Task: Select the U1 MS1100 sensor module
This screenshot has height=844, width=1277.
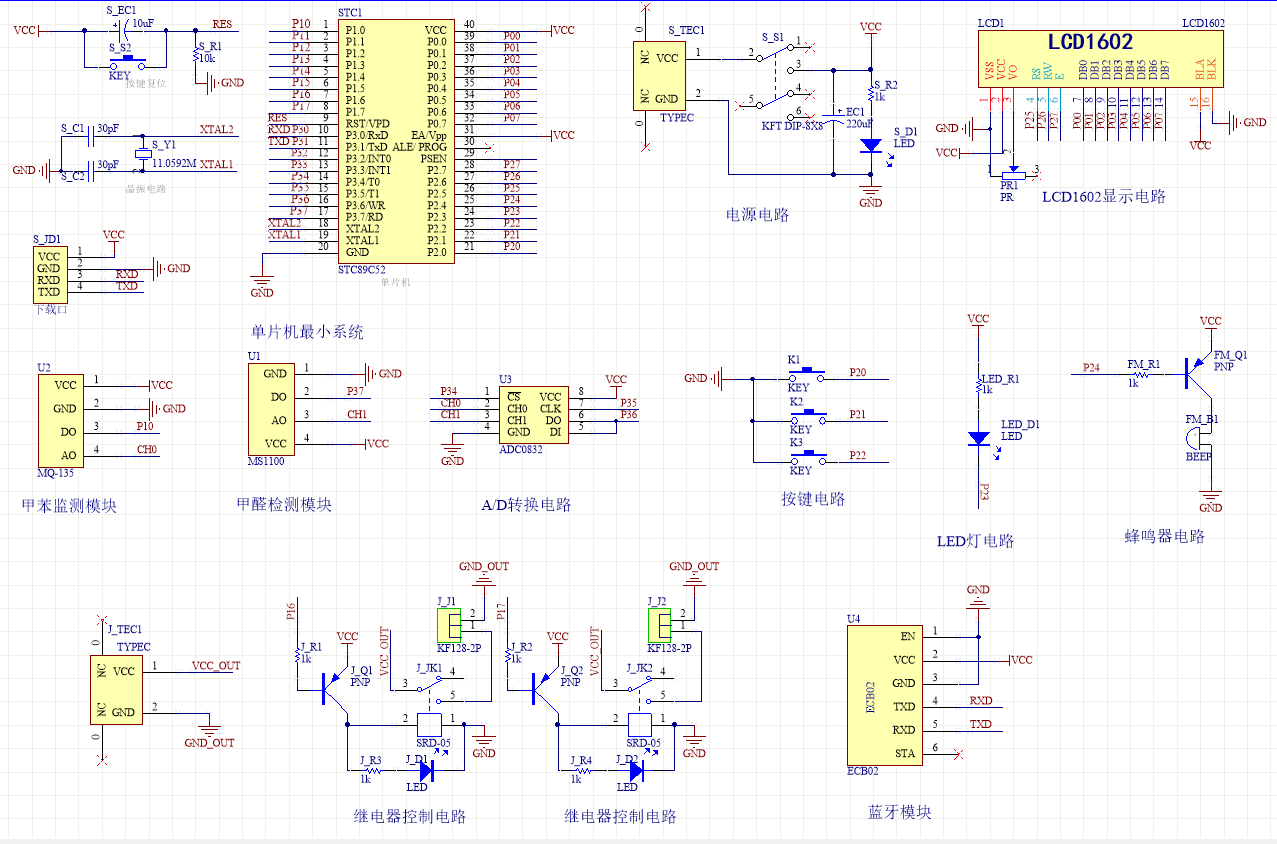Action: [272, 409]
